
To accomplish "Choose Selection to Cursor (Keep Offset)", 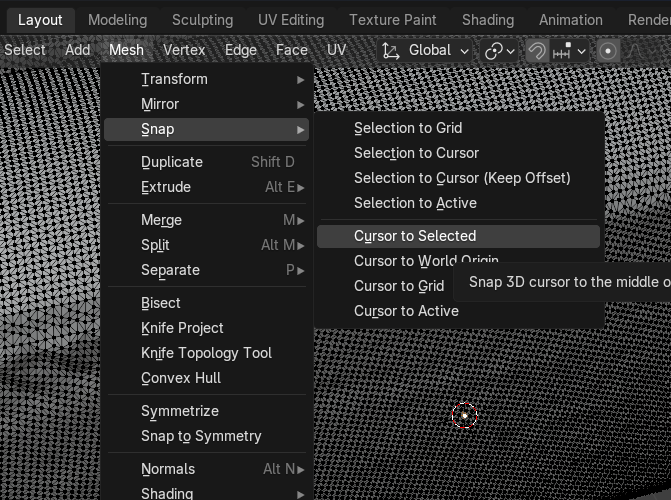I will point(458,178).
